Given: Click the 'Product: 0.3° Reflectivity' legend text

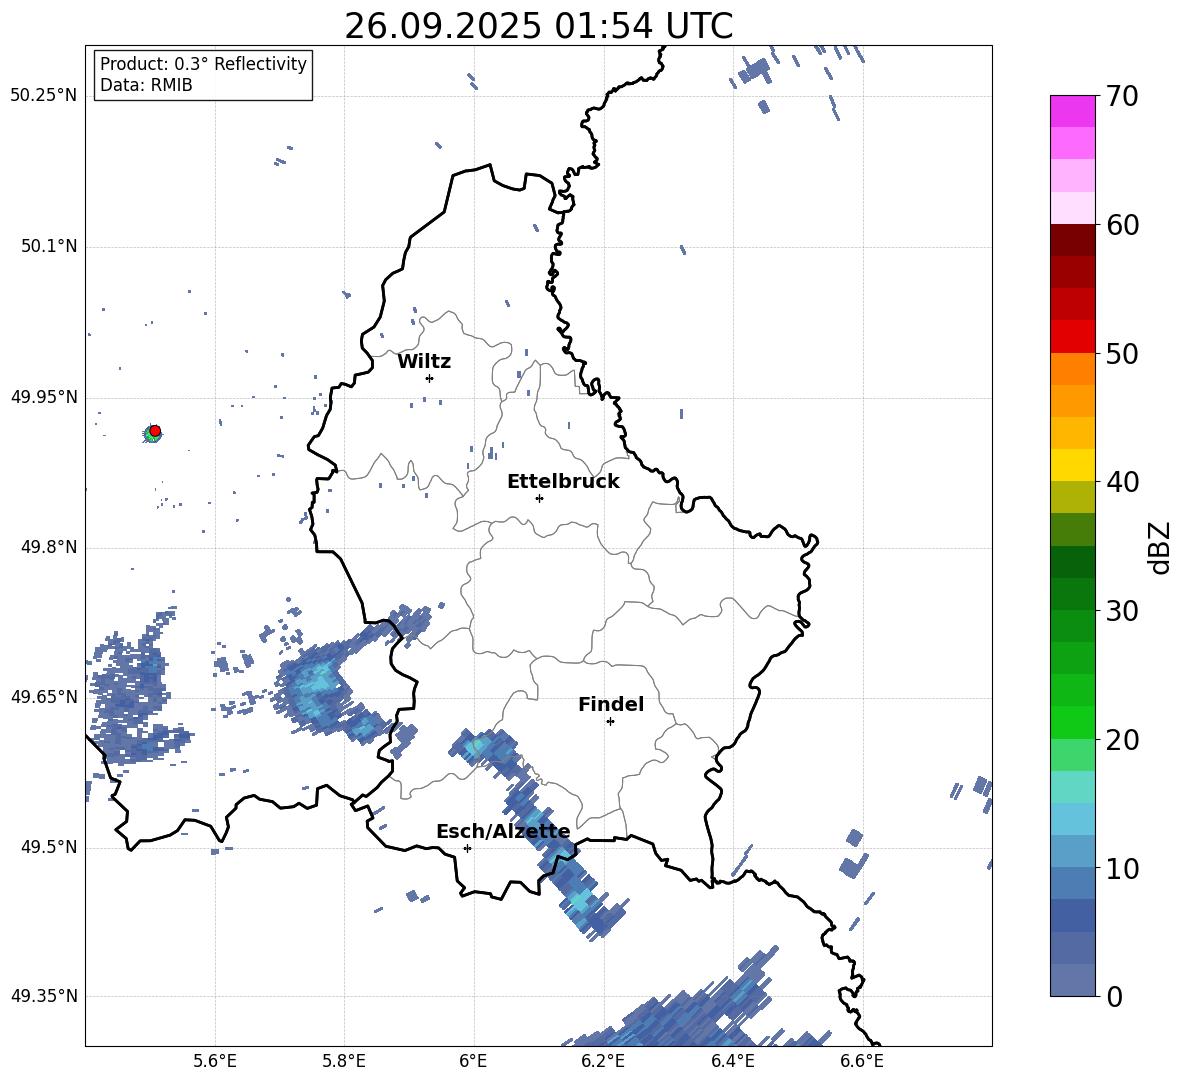Looking at the screenshot, I should point(203,63).
